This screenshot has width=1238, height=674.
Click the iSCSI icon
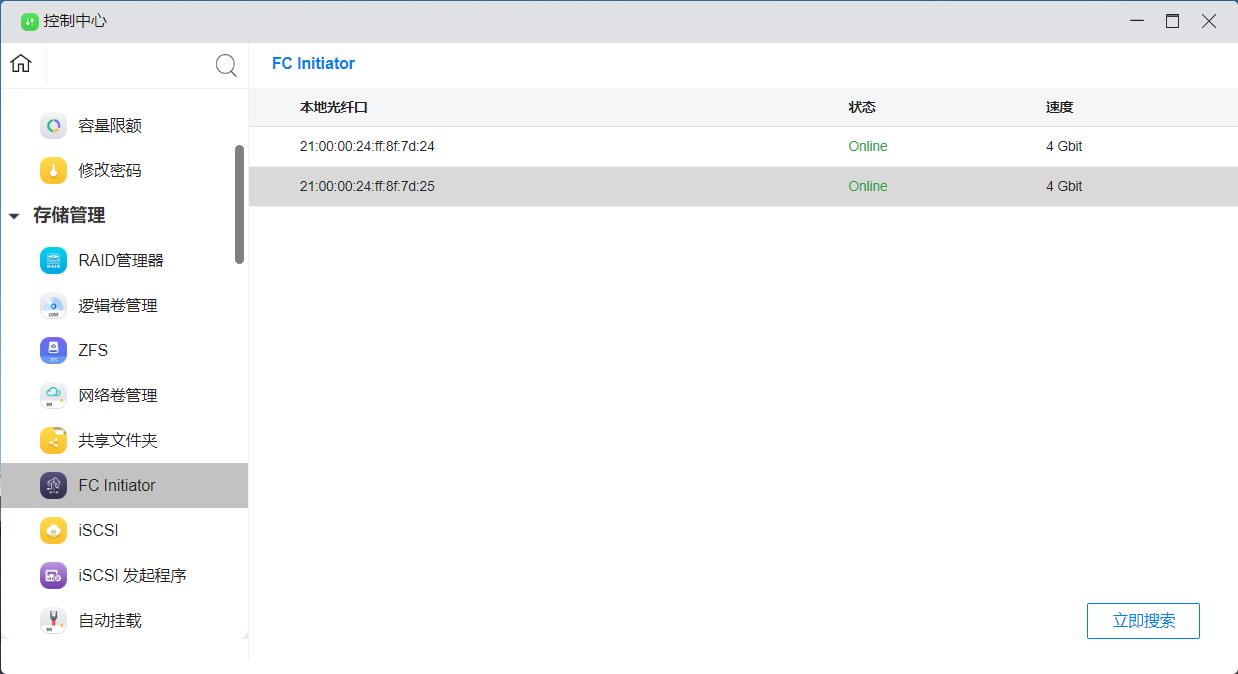[53, 531]
